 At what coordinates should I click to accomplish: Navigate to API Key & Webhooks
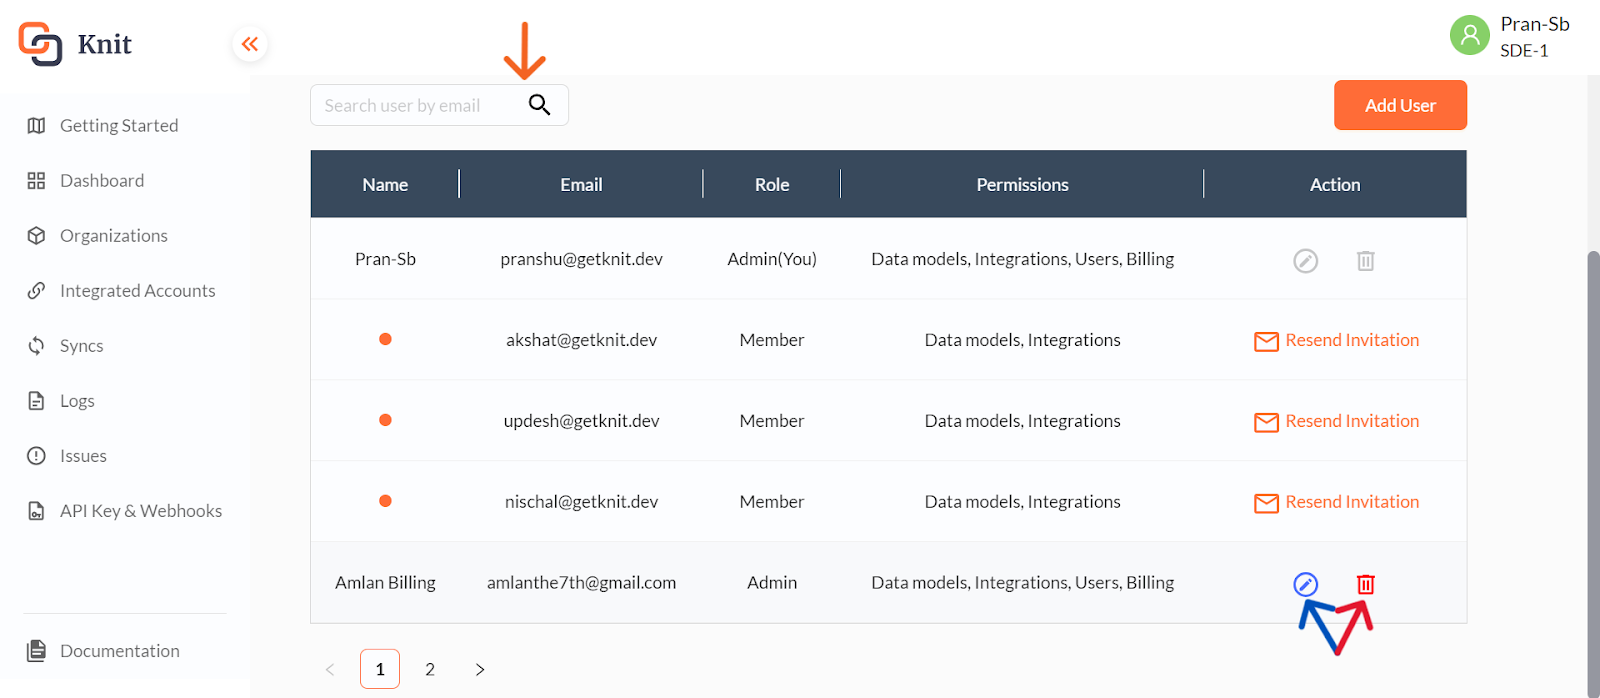coord(140,511)
